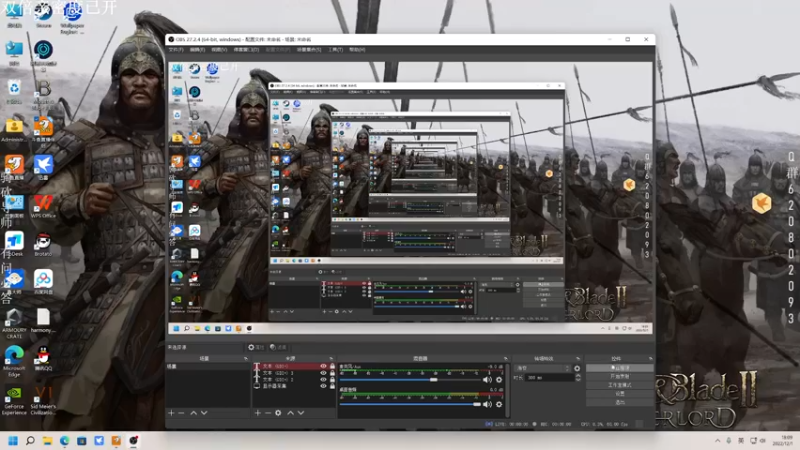Decrease transition duration with down arrow

pos(578,380)
